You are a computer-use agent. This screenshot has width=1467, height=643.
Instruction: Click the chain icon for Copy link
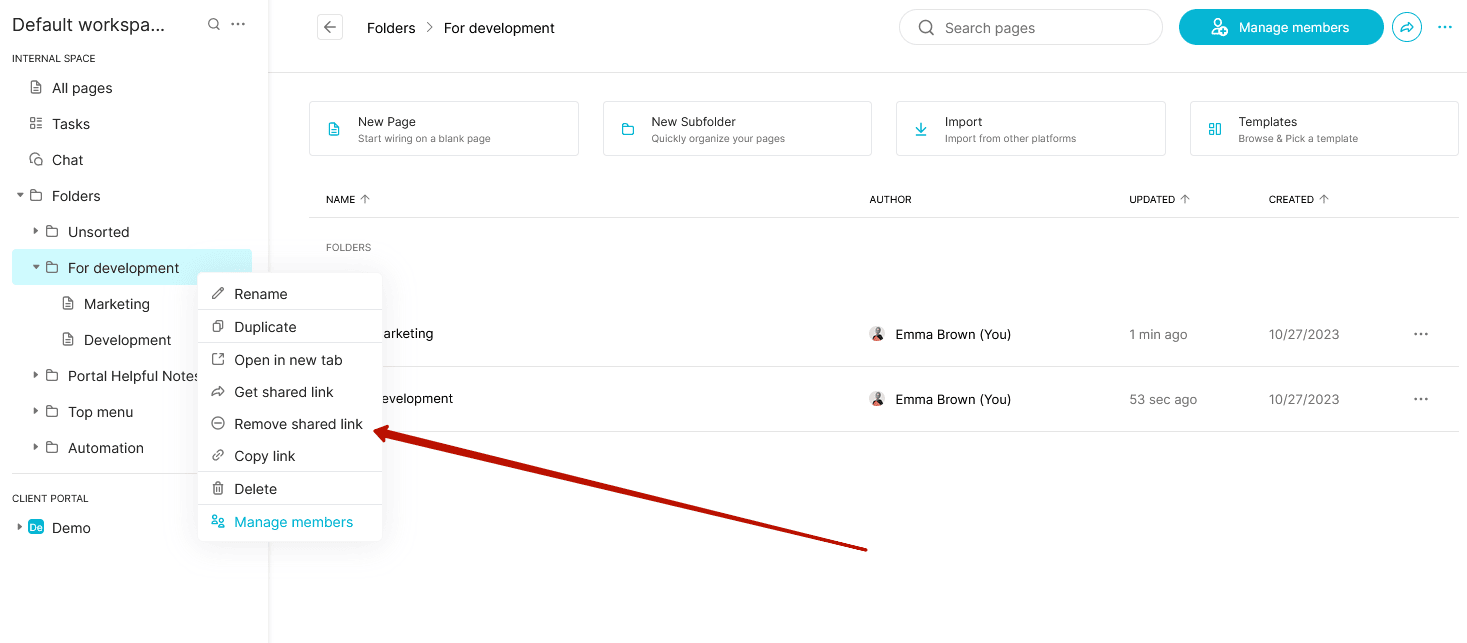tap(218, 456)
